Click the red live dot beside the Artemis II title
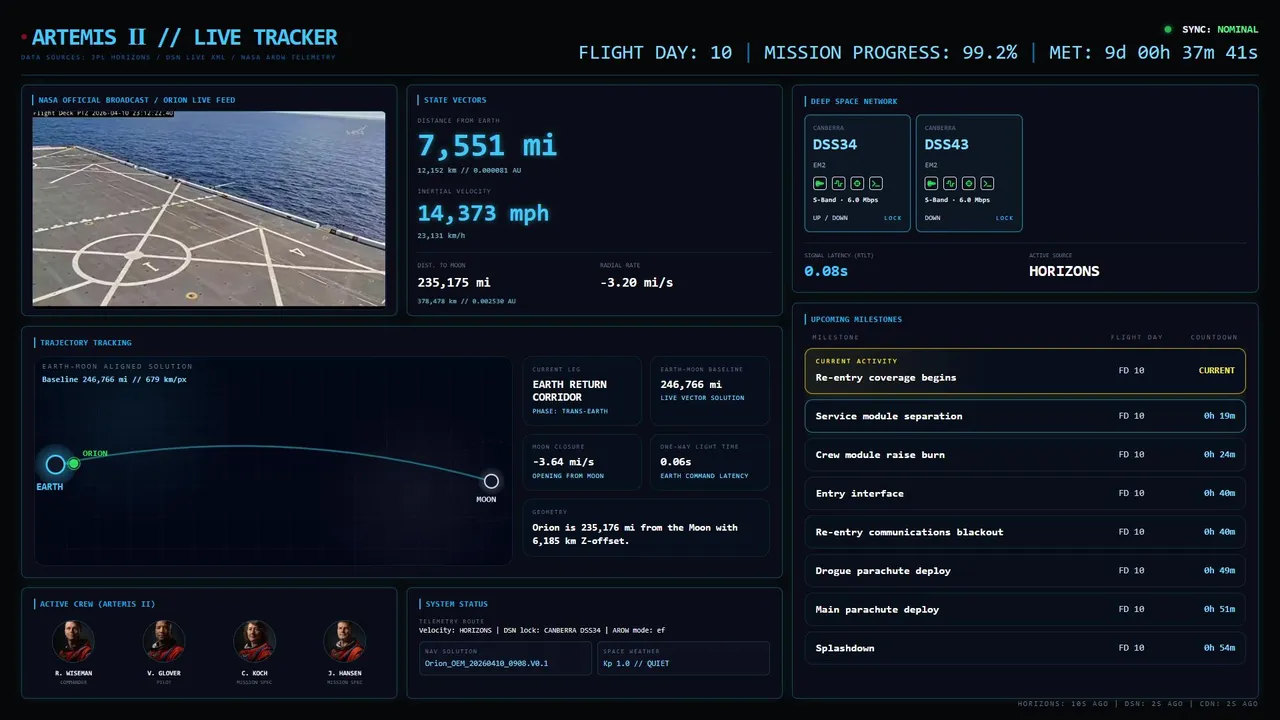The image size is (1280, 720). pyautogui.click(x=24, y=38)
